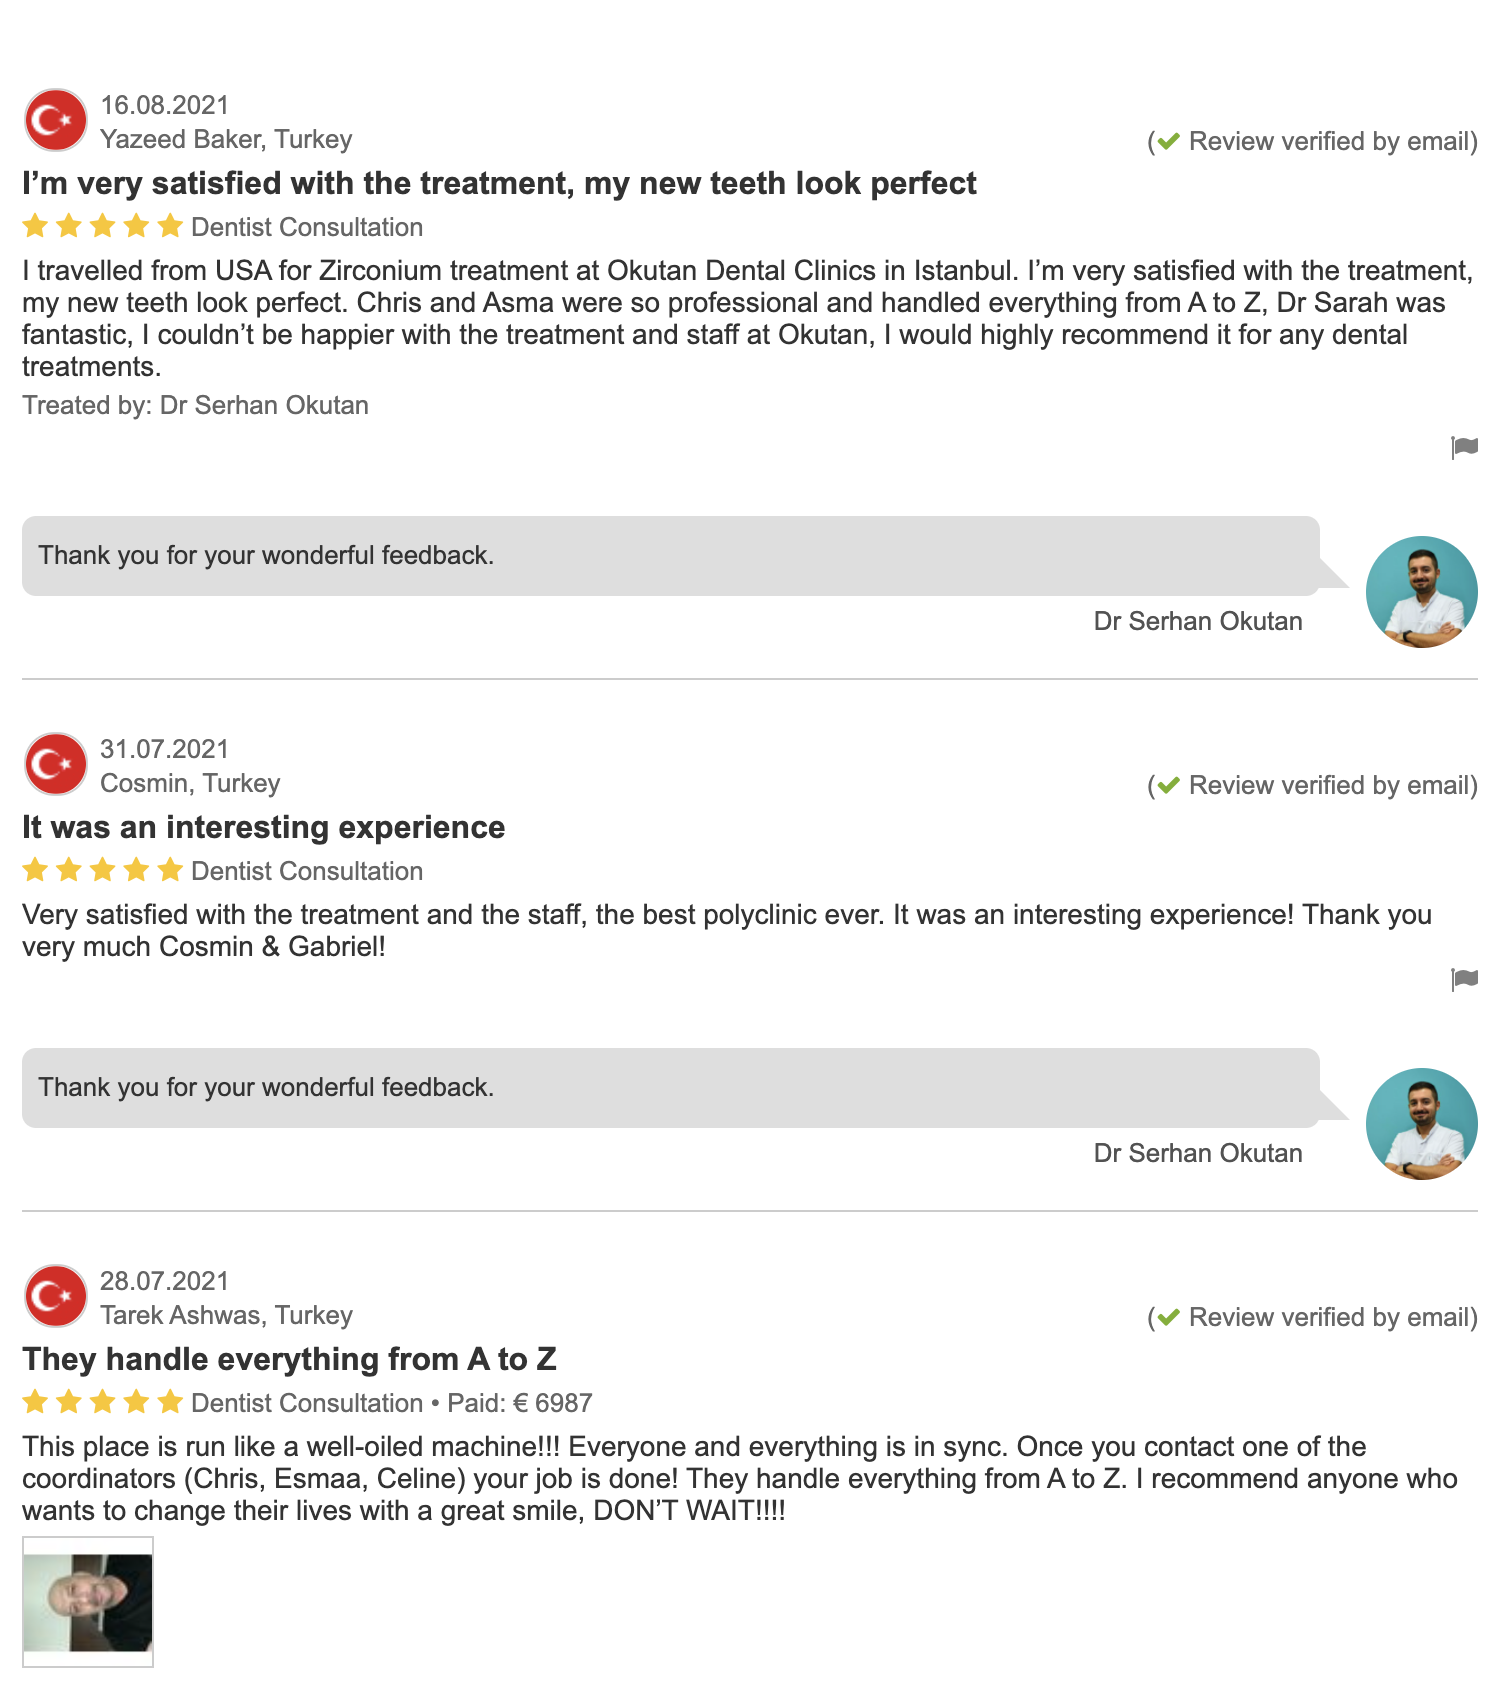
Task: Flag Yazeed Baker's review as inappropriate
Action: point(1464,447)
